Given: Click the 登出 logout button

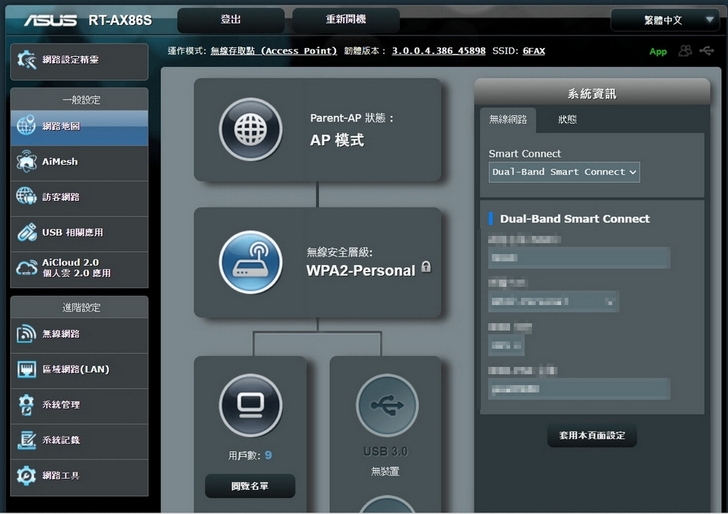Looking at the screenshot, I should pyautogui.click(x=231, y=20).
